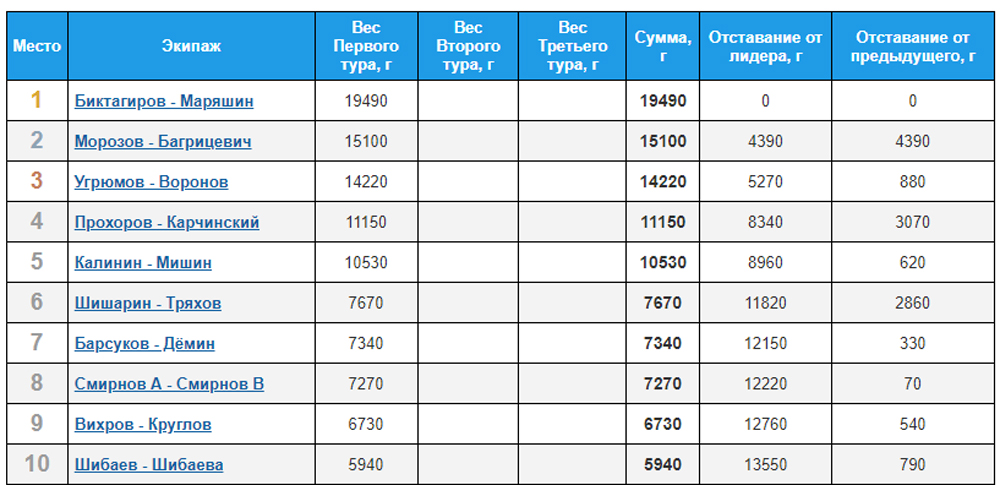Select the Вихров - Круглов crew link
1000x485 pixels.
click(143, 424)
